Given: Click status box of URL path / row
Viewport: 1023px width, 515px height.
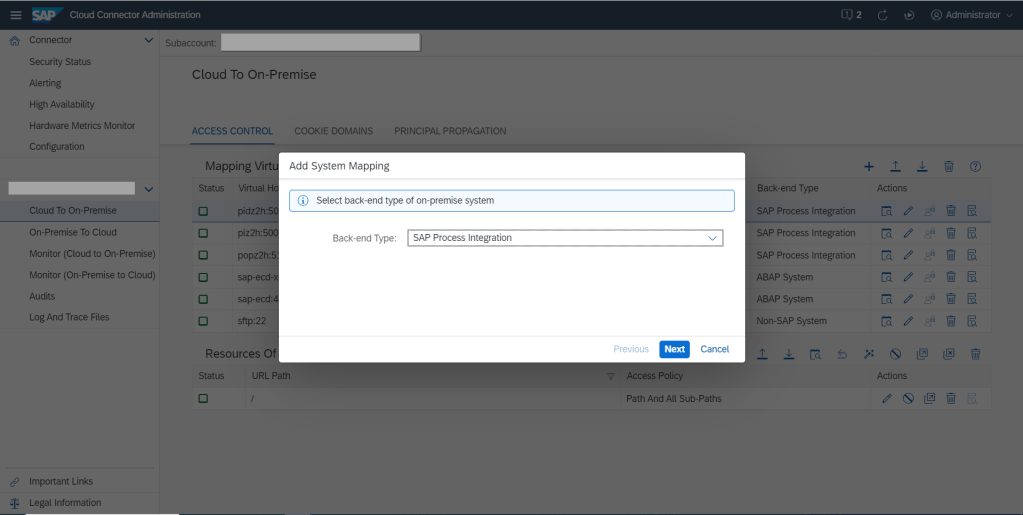Looking at the screenshot, I should 203,398.
